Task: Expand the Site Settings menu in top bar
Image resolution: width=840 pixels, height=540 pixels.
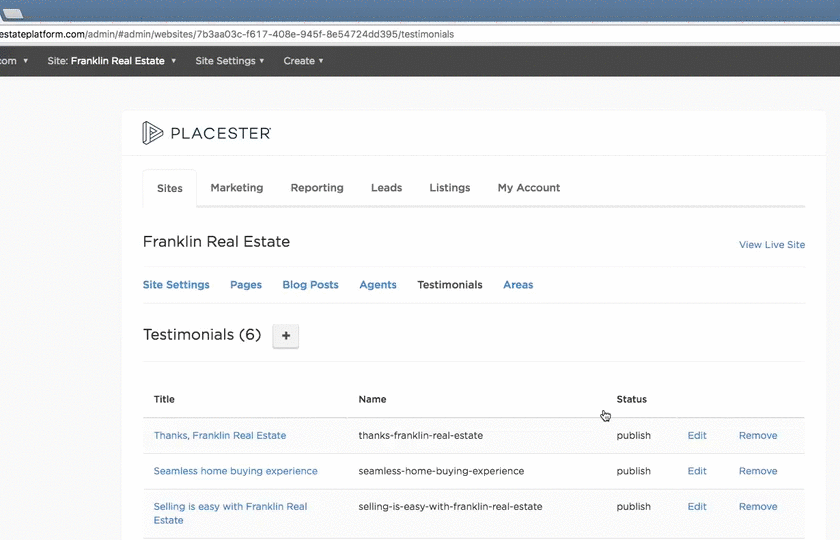Action: coord(229,61)
